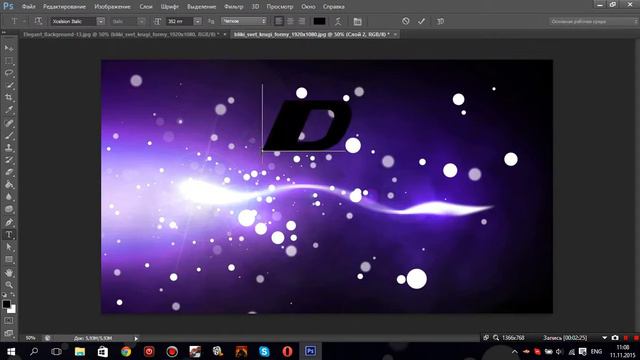Open the Windows Start menu
The width and height of the screenshot is (640, 360).
coord(11,351)
